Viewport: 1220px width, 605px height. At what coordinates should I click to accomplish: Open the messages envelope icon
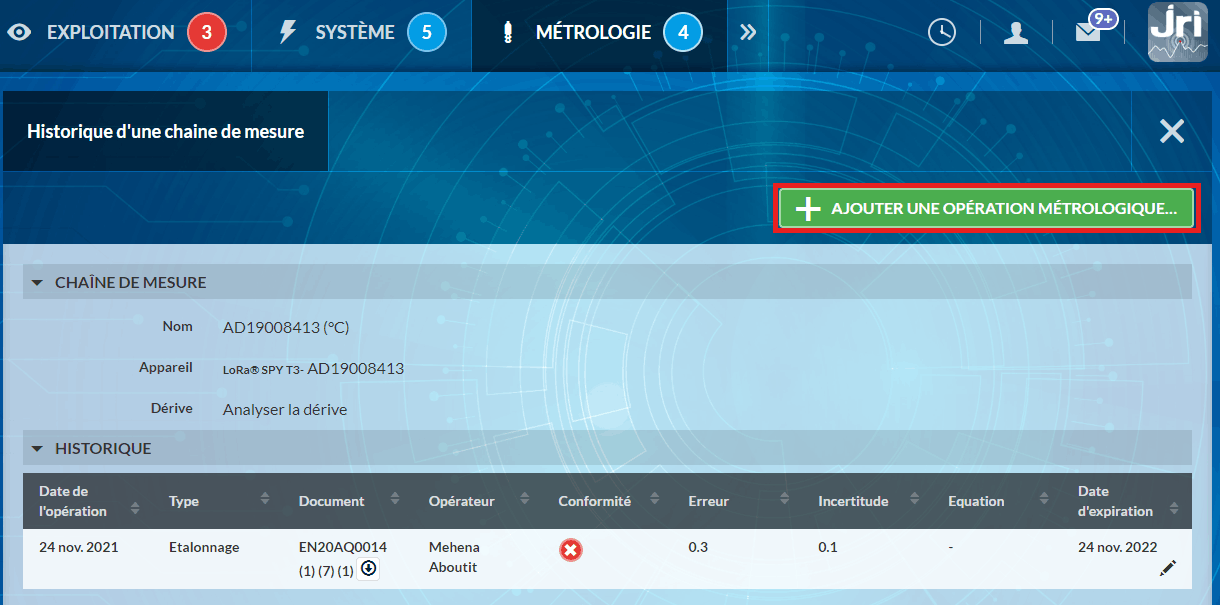coord(1088,32)
